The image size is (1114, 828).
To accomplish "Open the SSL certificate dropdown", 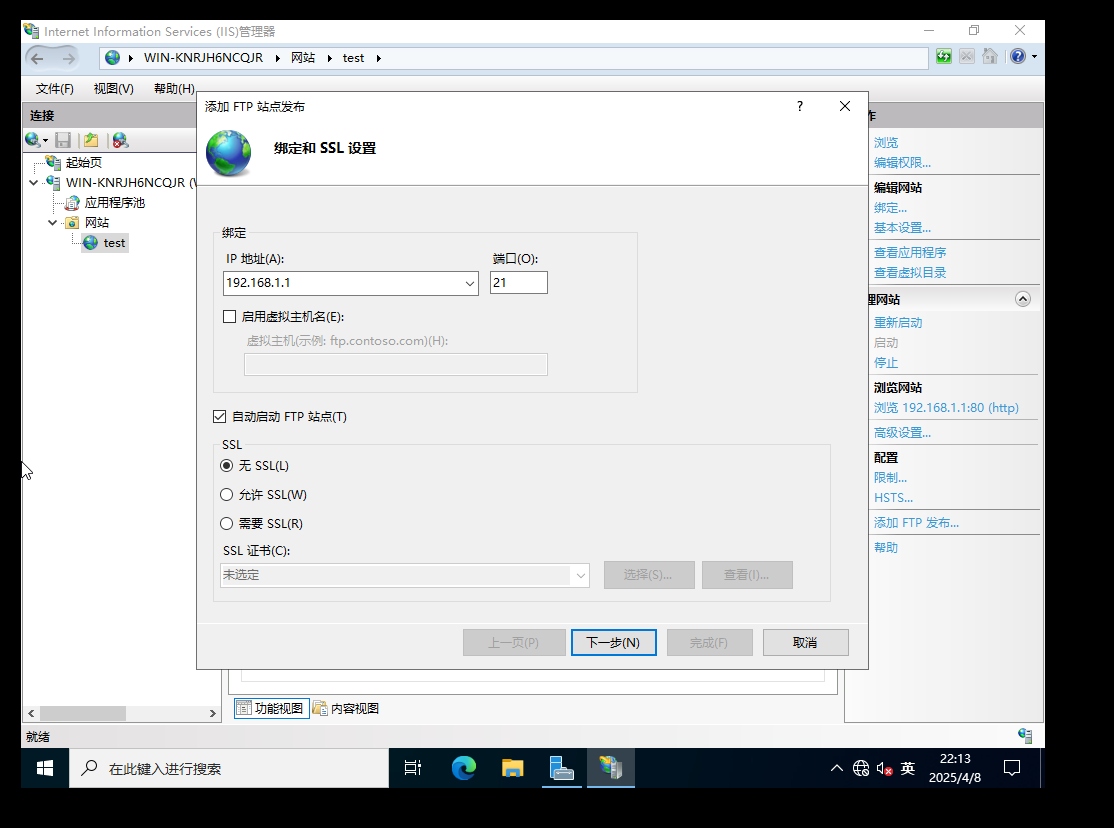I will (580, 575).
